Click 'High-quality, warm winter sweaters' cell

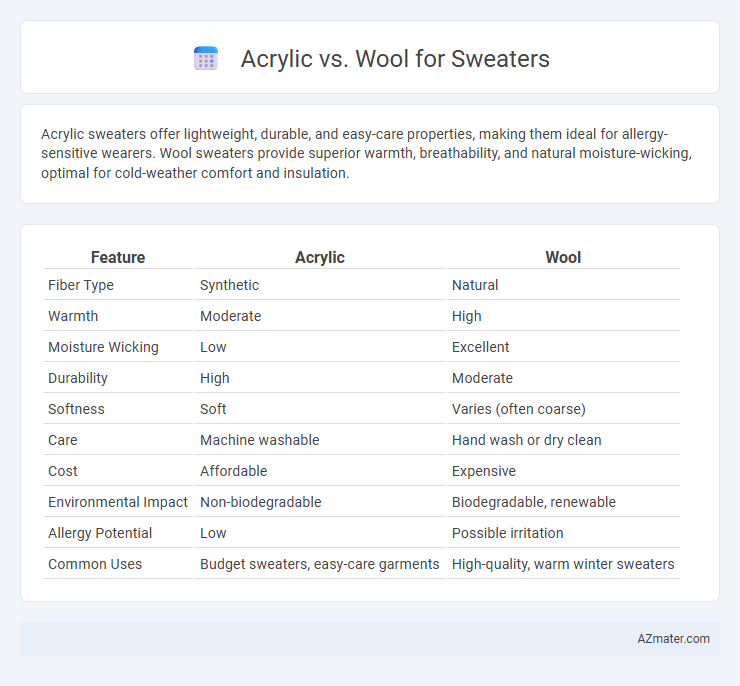pos(563,564)
